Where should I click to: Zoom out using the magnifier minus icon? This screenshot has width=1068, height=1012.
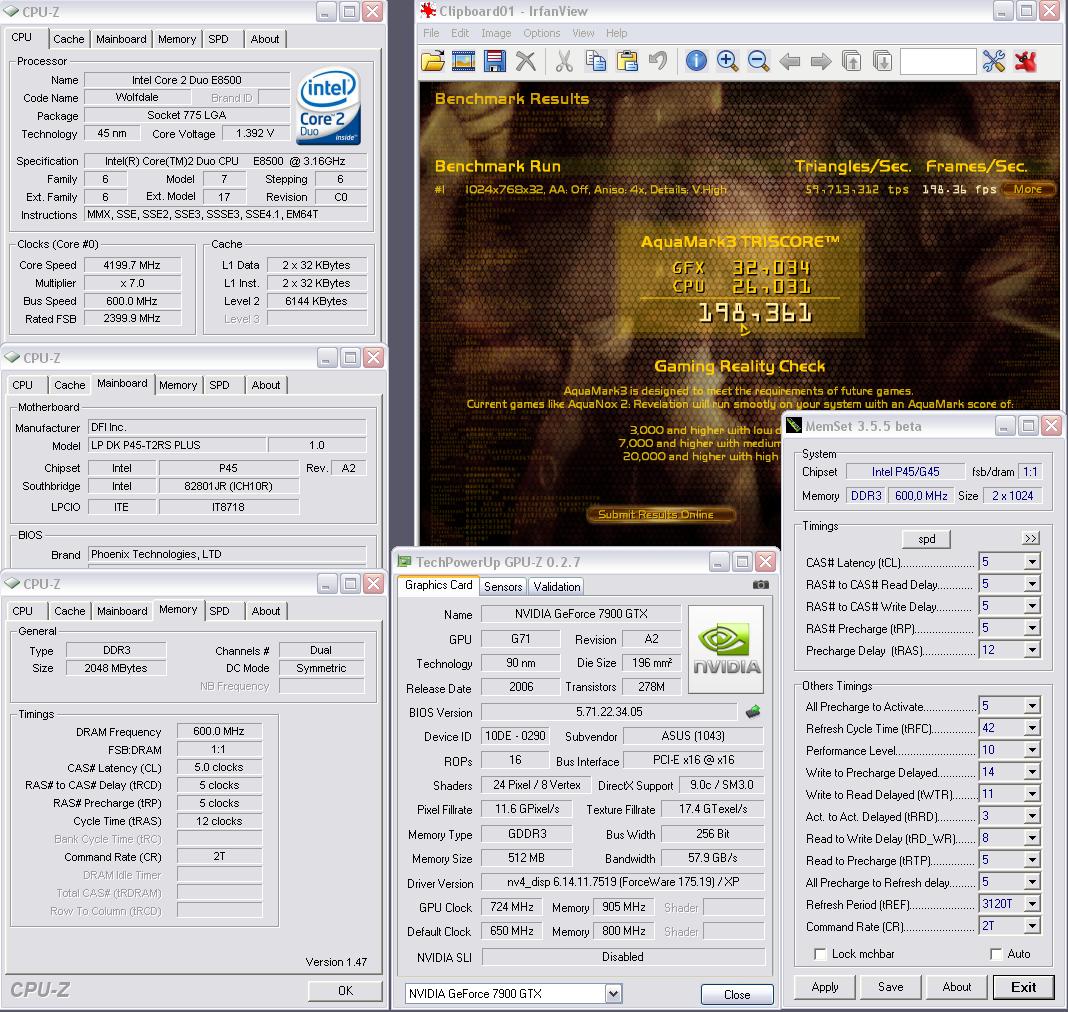758,61
